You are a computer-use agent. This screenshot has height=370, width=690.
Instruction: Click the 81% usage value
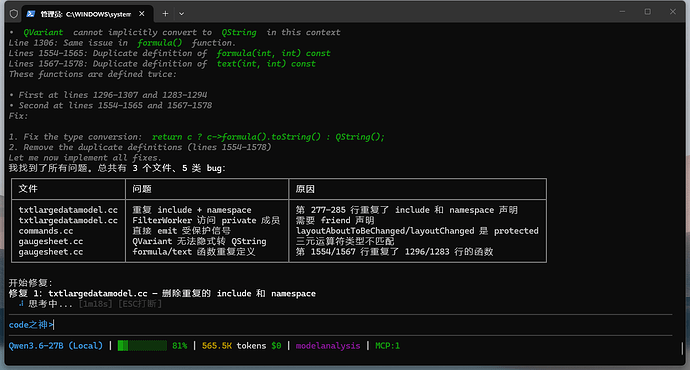click(x=180, y=346)
